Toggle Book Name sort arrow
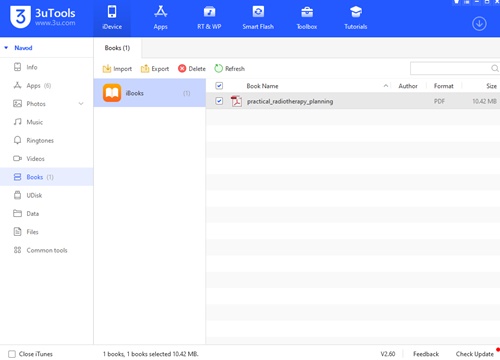Image resolution: width=500 pixels, height=360 pixels. [386, 86]
